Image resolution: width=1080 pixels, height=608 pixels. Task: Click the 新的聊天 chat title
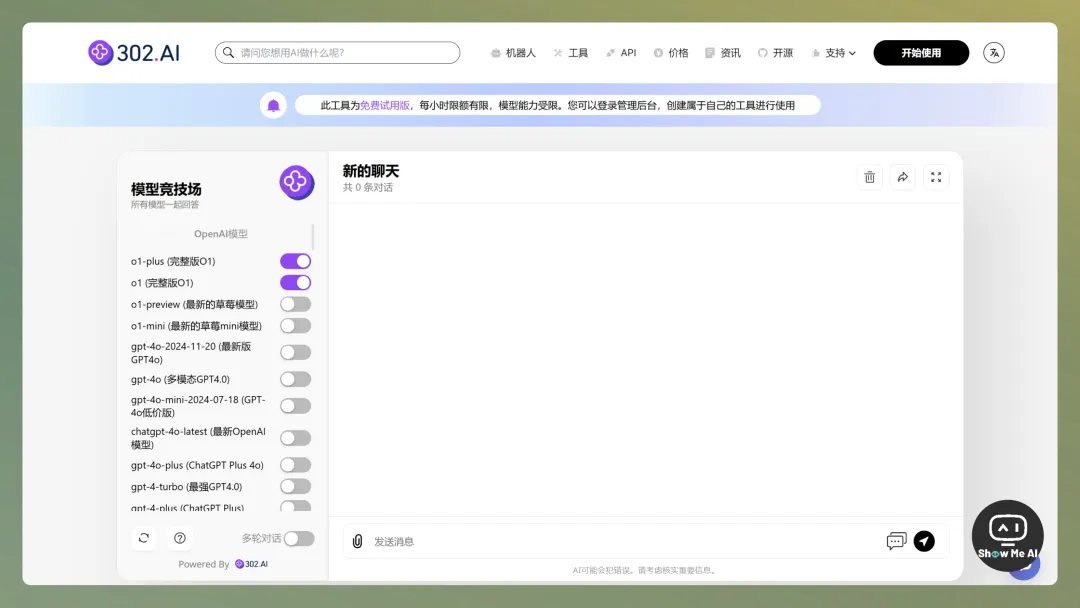tap(371, 171)
